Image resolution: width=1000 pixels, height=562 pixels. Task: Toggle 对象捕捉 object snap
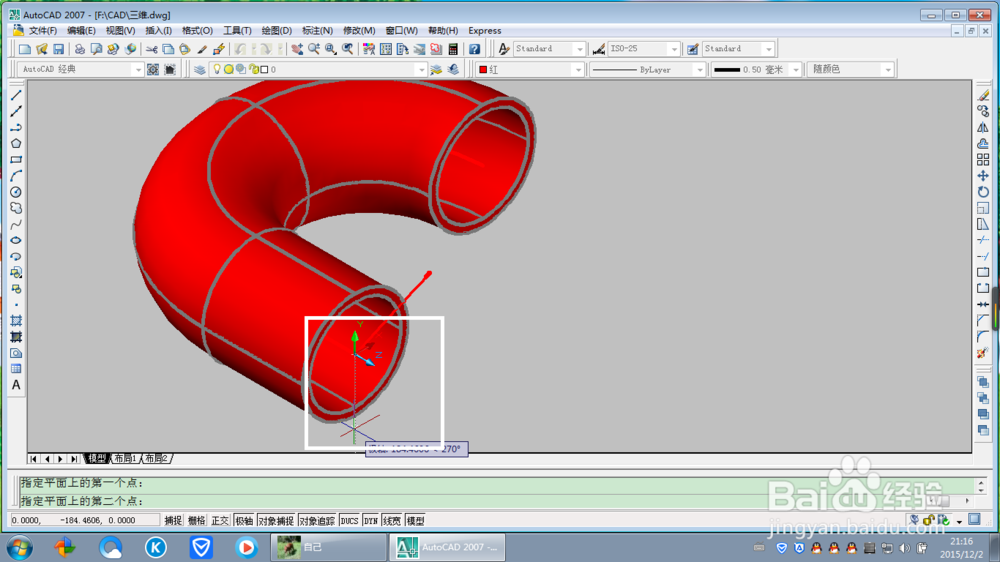(x=276, y=521)
